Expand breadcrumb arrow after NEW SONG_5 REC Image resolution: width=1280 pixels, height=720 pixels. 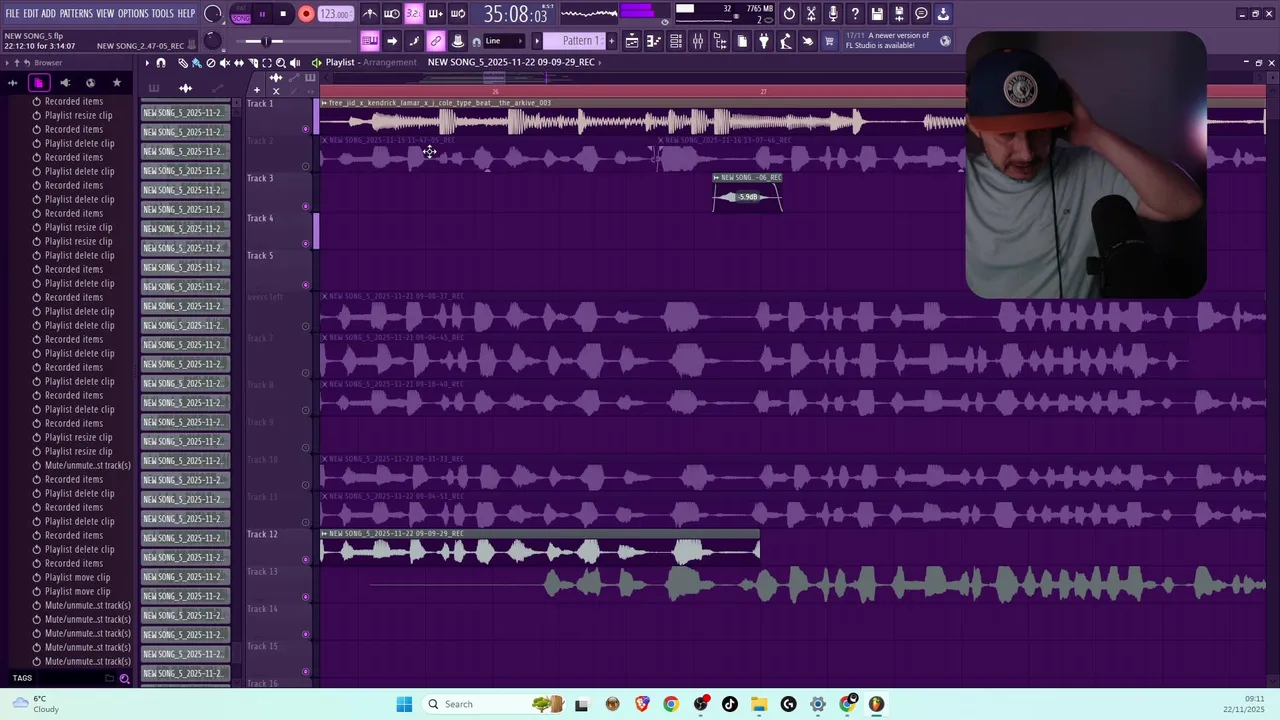pos(599,62)
